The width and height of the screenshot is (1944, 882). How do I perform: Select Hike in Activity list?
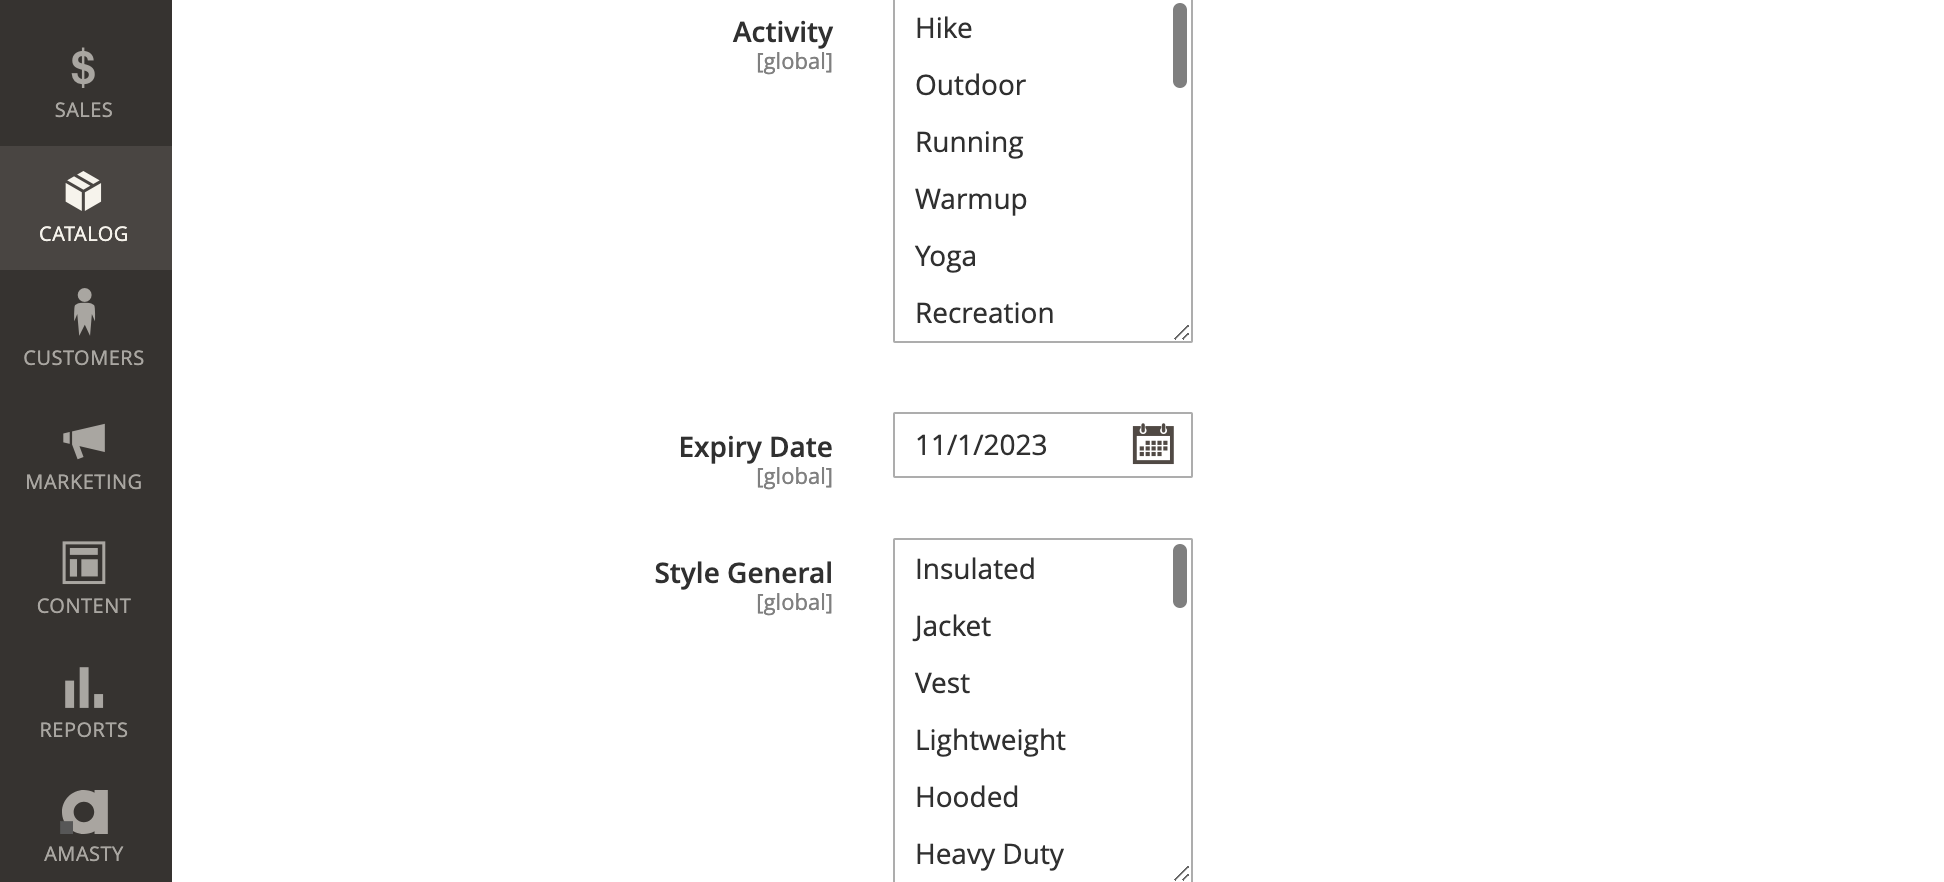pos(943,28)
